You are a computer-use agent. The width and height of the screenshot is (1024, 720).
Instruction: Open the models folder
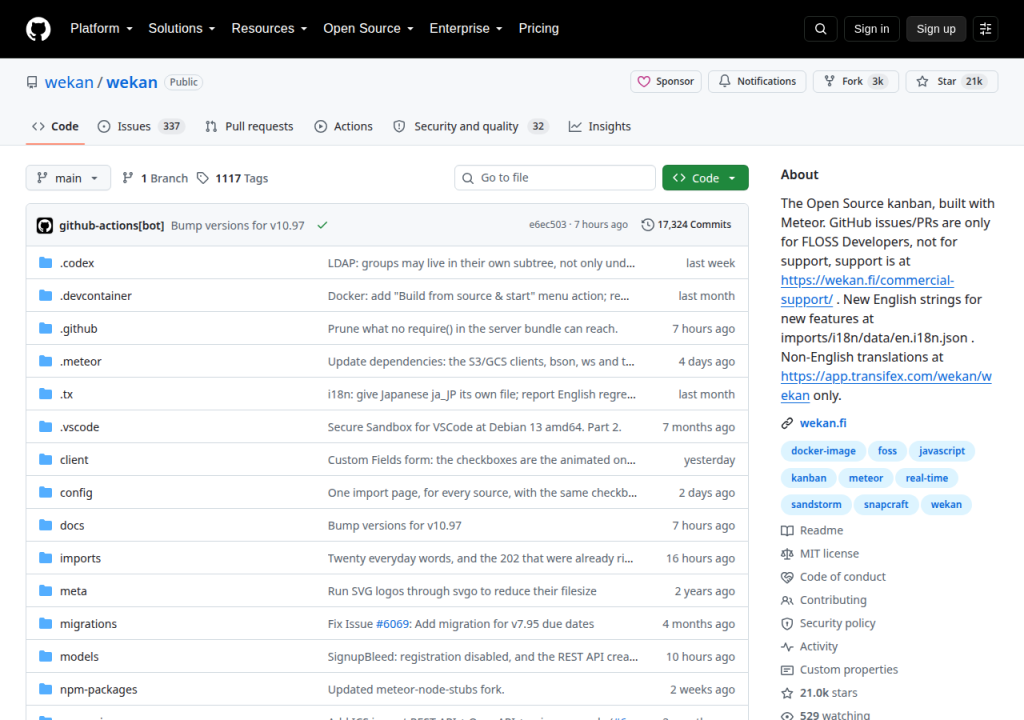[79, 657]
